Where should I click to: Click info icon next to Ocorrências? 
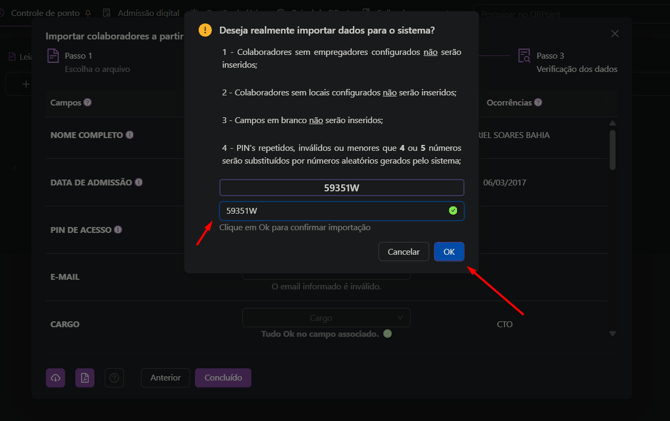click(538, 103)
